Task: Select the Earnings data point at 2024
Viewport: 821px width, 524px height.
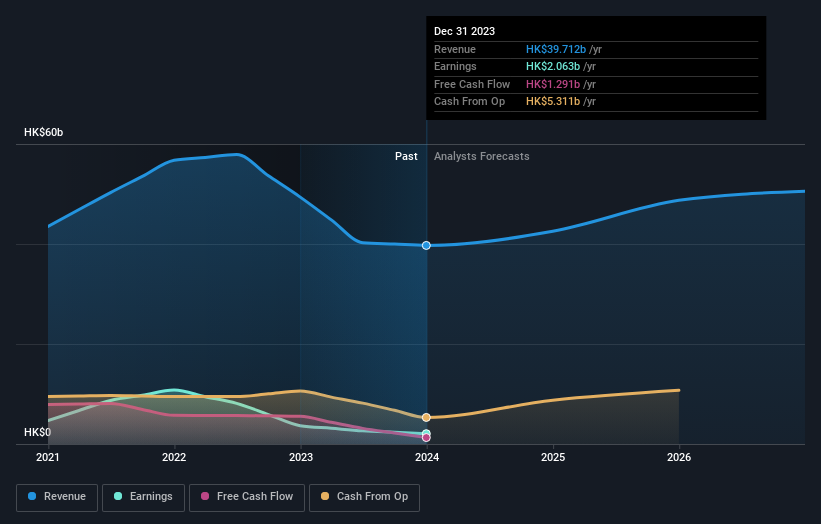Action: click(426, 433)
